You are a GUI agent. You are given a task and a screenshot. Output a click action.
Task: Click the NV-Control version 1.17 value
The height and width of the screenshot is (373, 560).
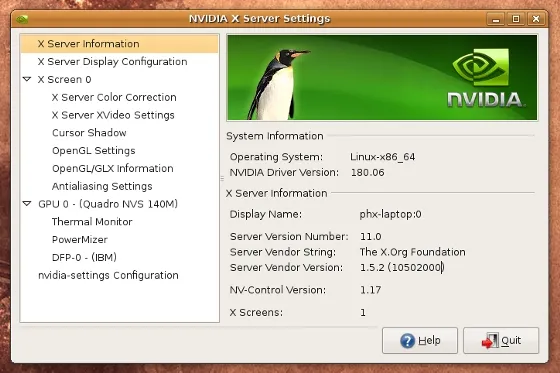[x=370, y=290]
